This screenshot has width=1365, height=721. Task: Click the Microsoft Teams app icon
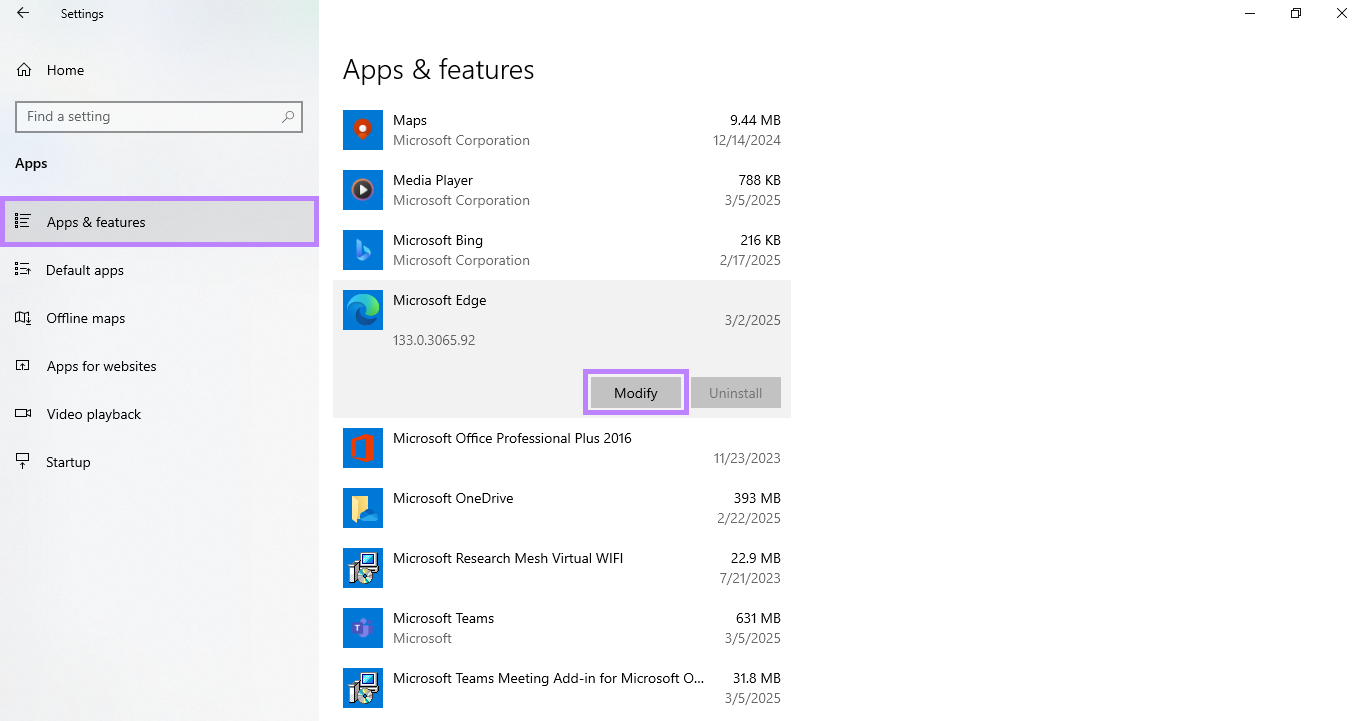pos(362,628)
